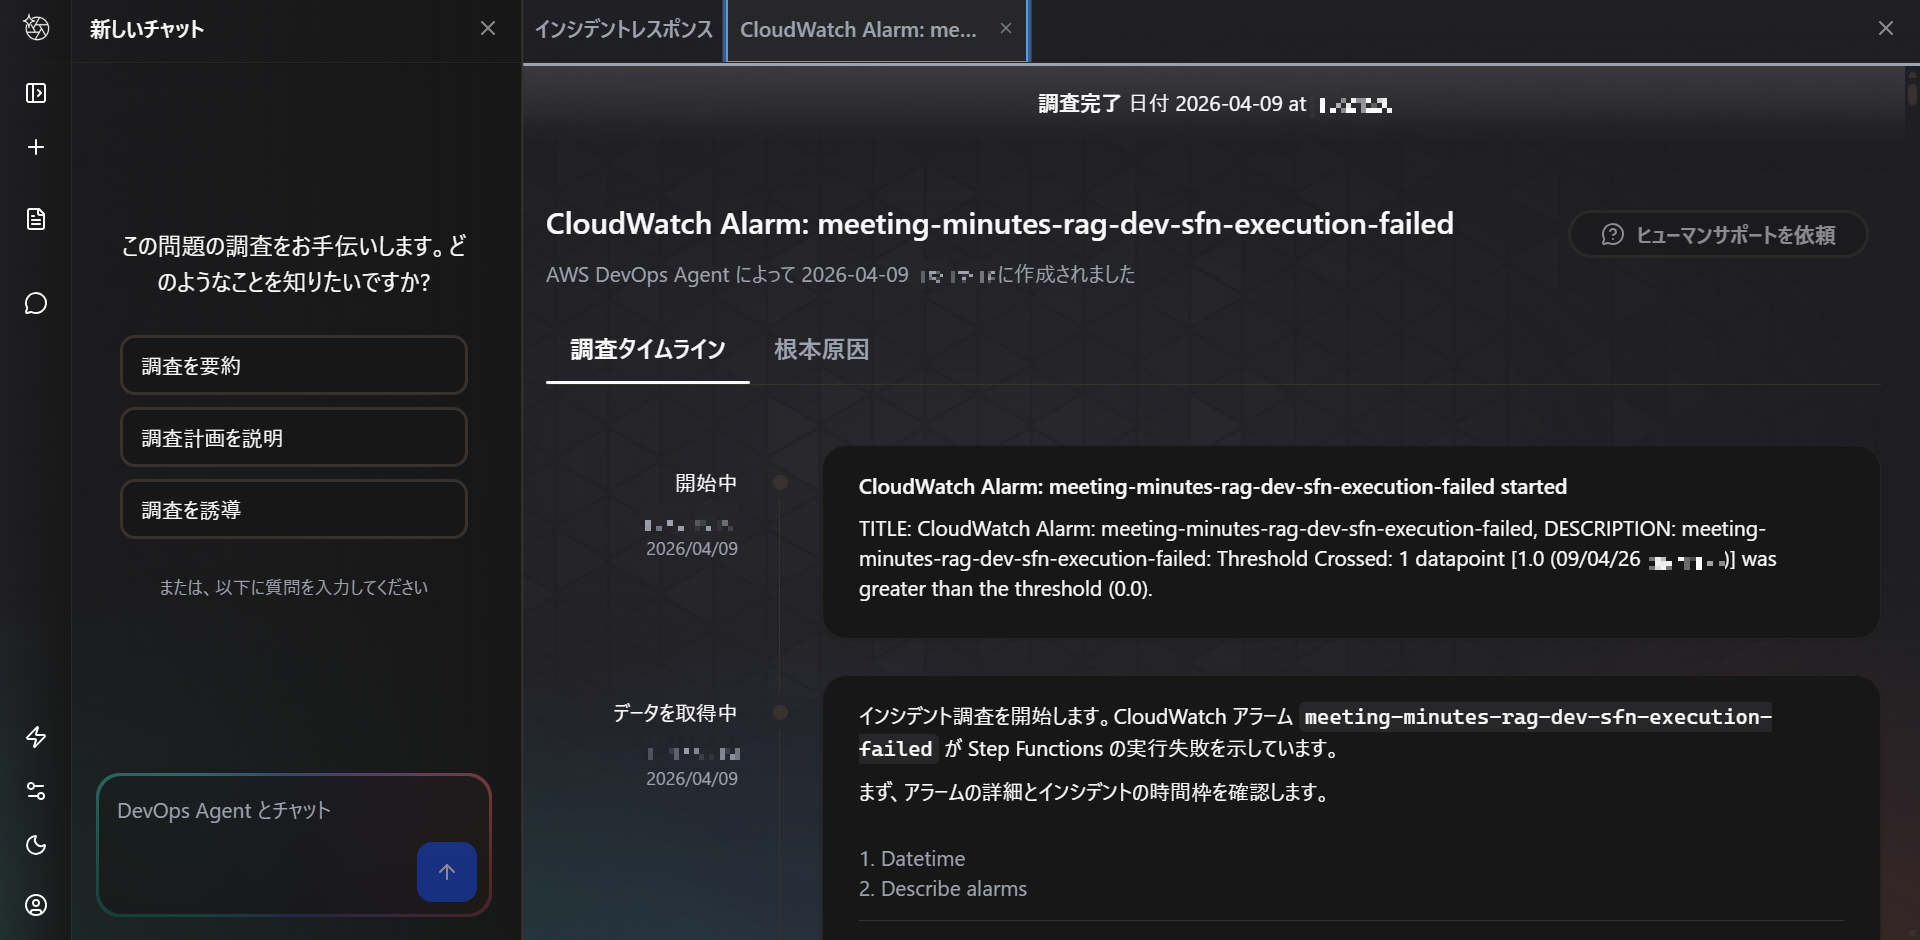Toggle the sidebar panel icon
Image resolution: width=1920 pixels, height=940 pixels.
36,93
